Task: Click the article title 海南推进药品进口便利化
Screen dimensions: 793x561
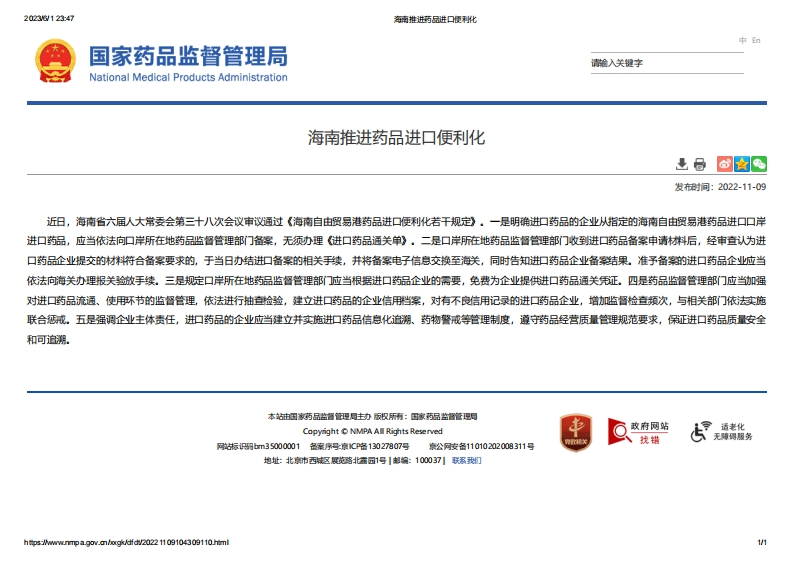Action: point(396,137)
